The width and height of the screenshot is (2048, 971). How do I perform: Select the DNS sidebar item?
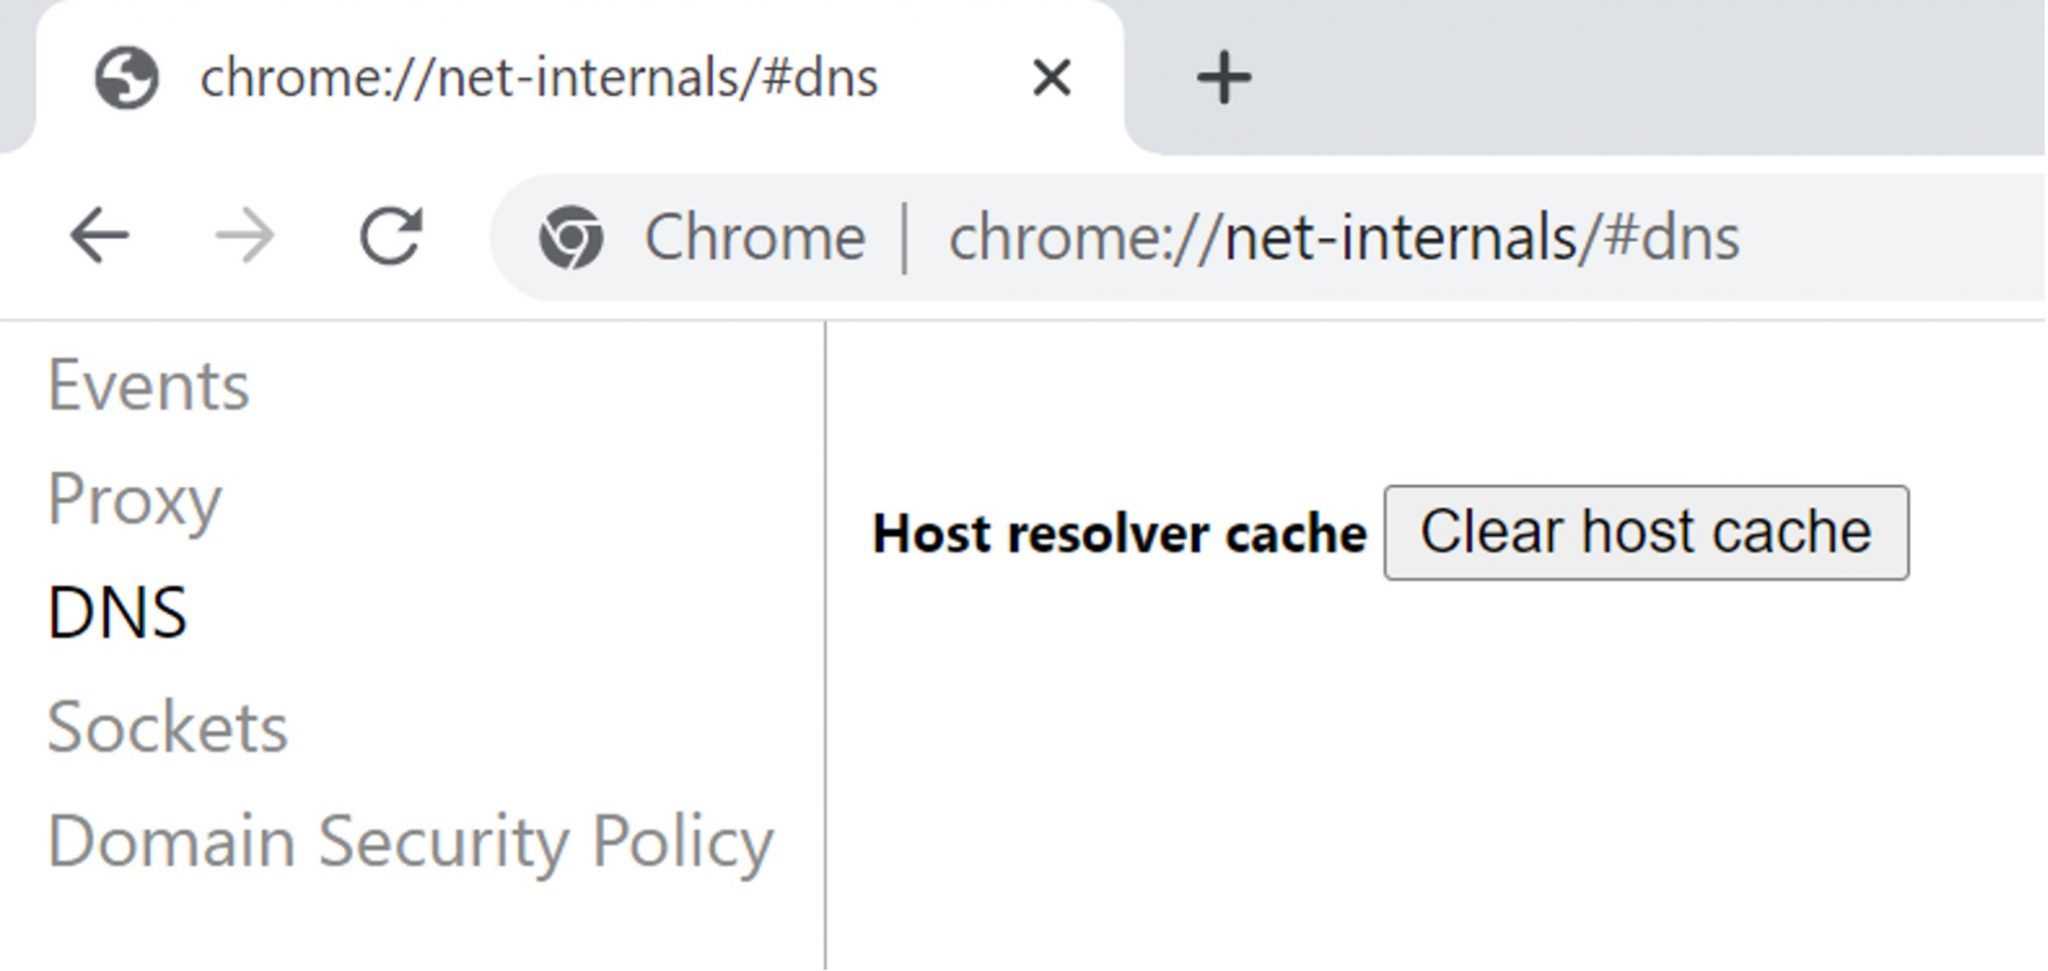pyautogui.click(x=117, y=613)
